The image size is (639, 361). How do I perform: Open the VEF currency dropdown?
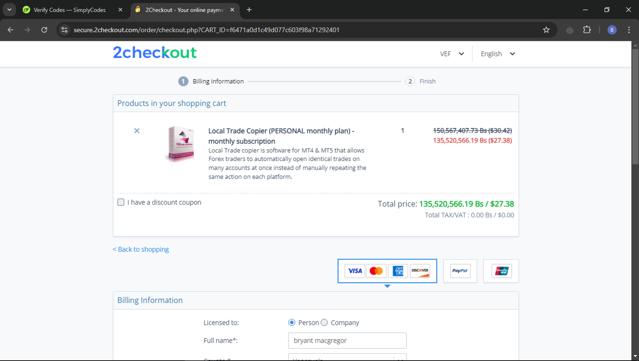(x=452, y=54)
